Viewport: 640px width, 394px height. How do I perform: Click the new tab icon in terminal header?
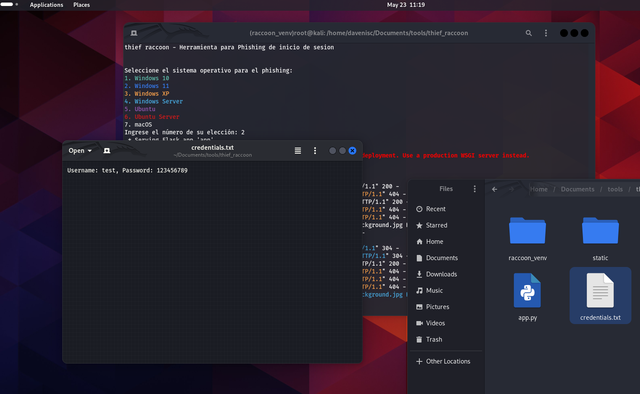pyautogui.click(x=134, y=33)
